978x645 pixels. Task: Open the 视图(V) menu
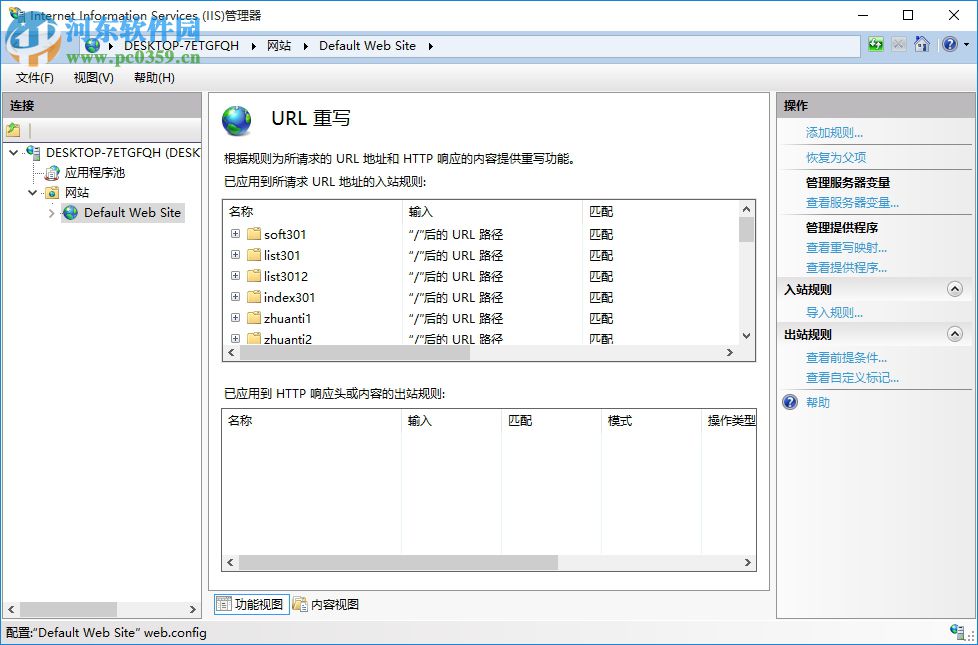[92, 77]
